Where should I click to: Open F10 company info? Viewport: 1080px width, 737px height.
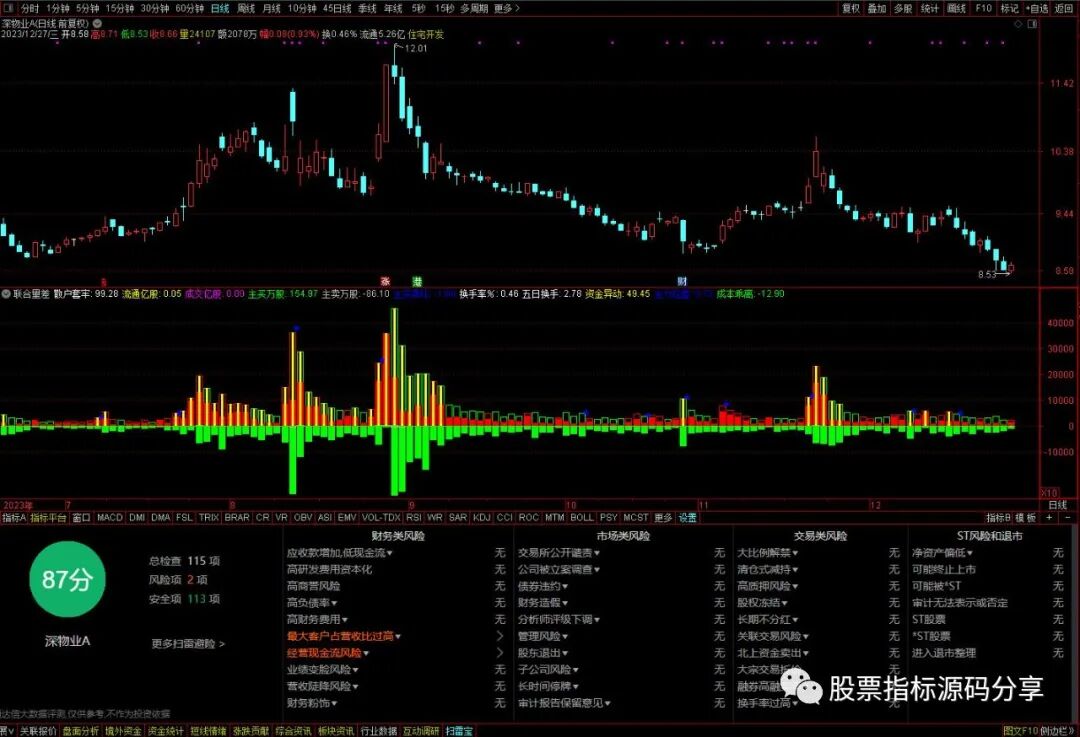pyautogui.click(x=984, y=8)
